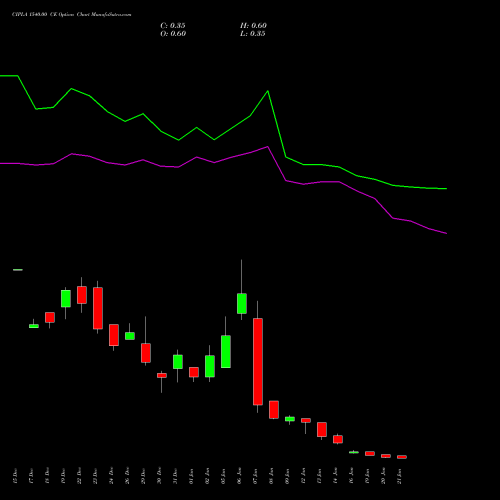The image size is (500, 500).
Task: Click the '12 Jan' date axis label
Action: pyautogui.click(x=303, y=476)
